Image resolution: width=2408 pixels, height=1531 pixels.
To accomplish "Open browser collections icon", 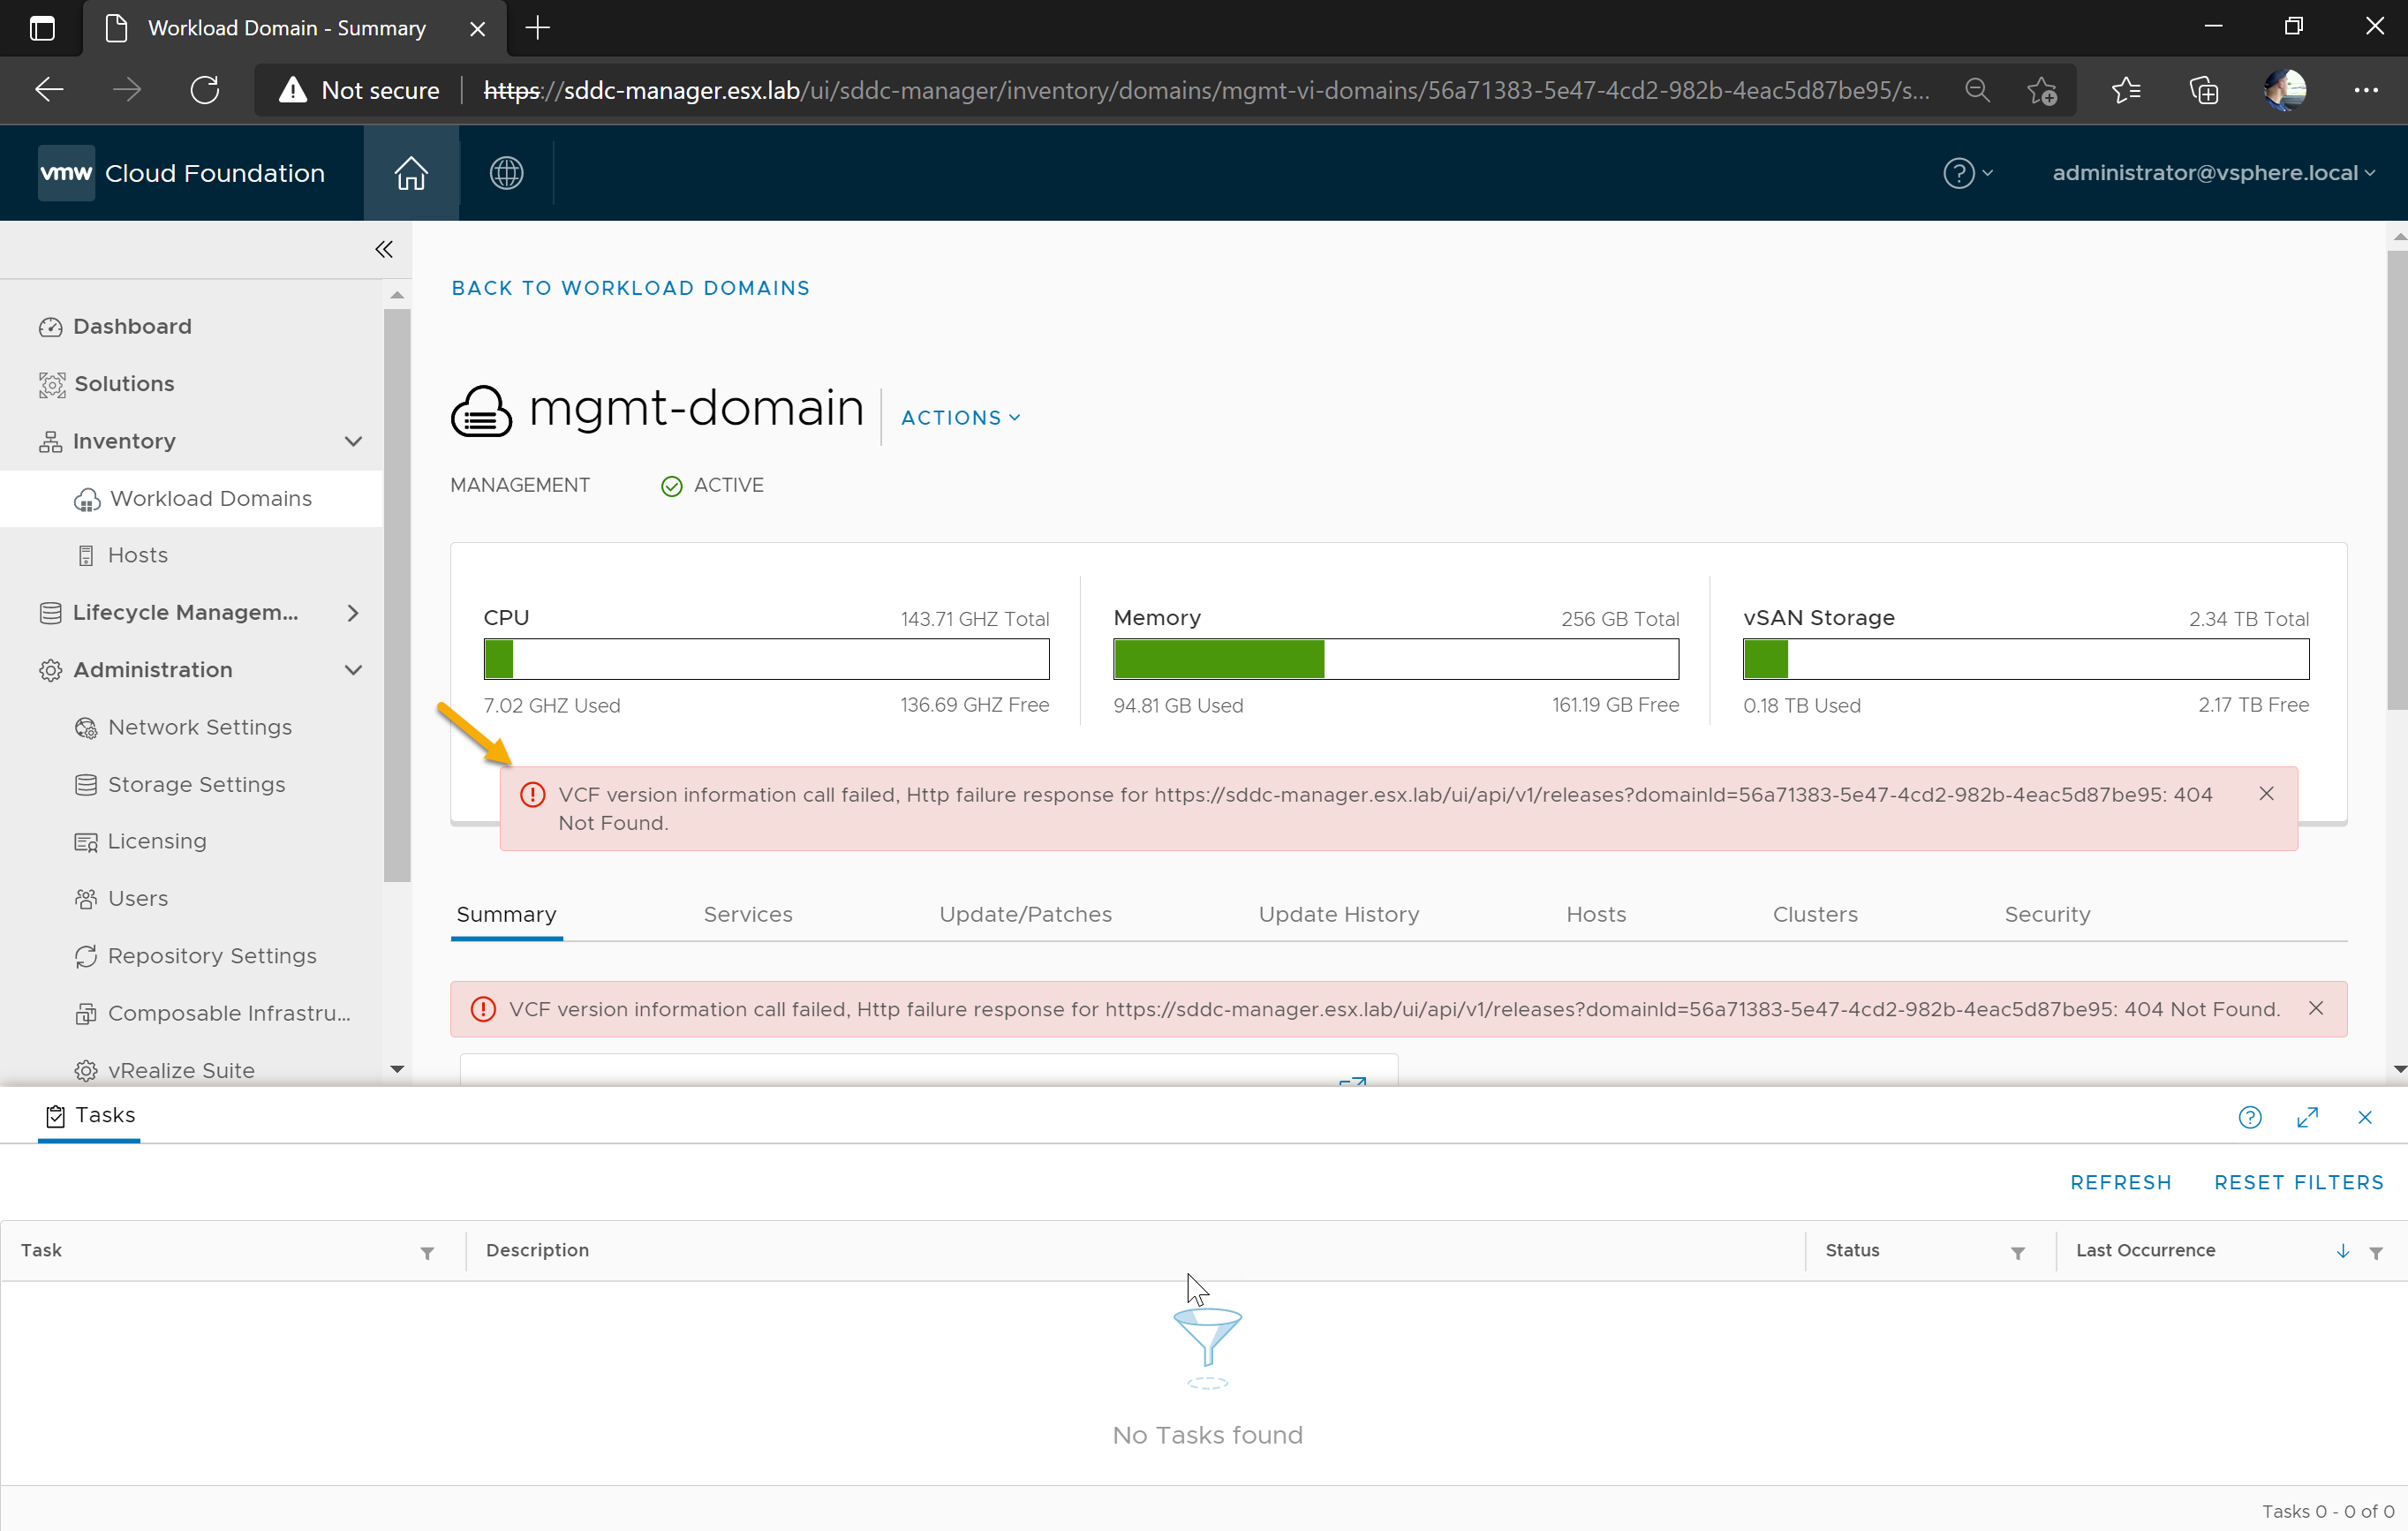I will [2204, 90].
